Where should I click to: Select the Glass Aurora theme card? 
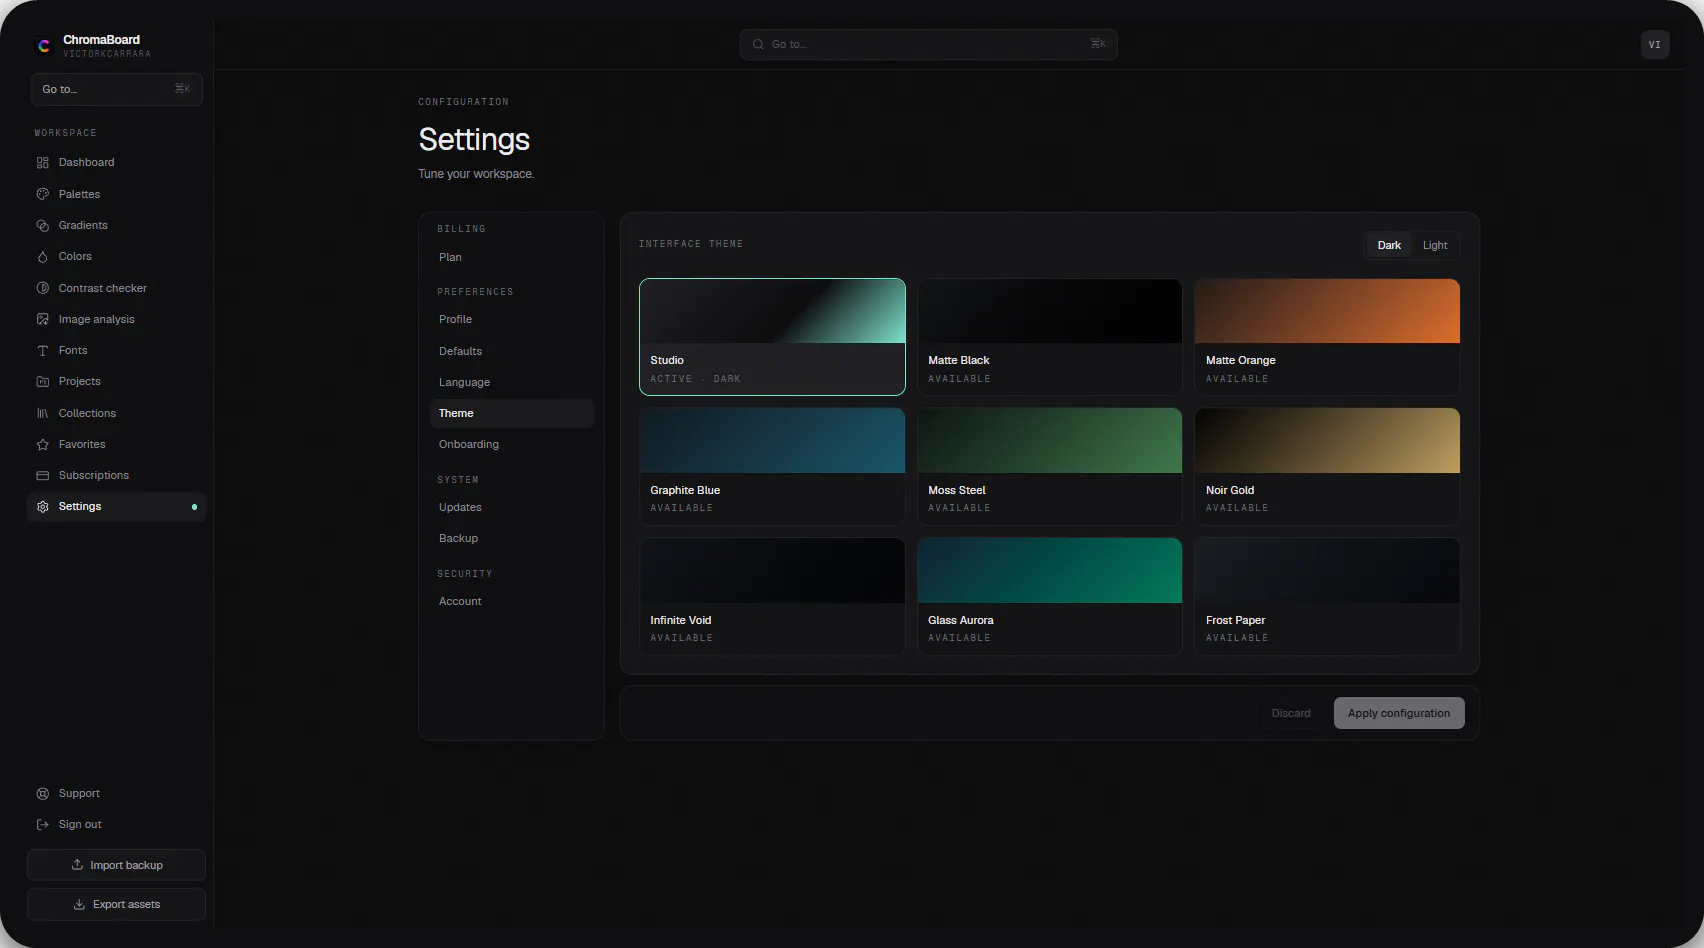(1049, 596)
